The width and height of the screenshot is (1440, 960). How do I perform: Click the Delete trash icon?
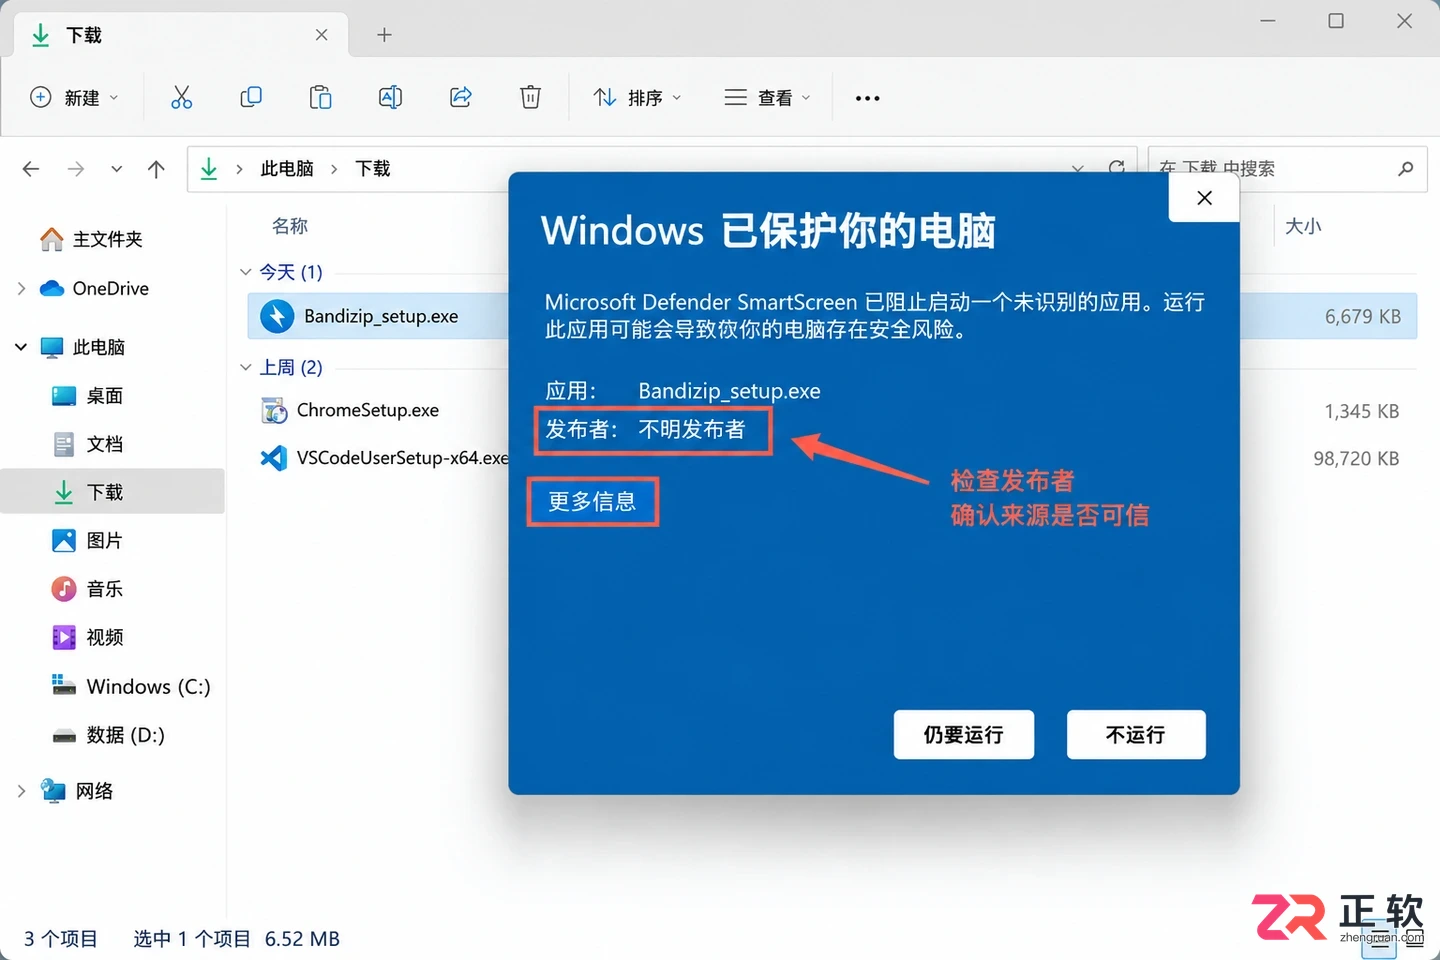(x=530, y=97)
